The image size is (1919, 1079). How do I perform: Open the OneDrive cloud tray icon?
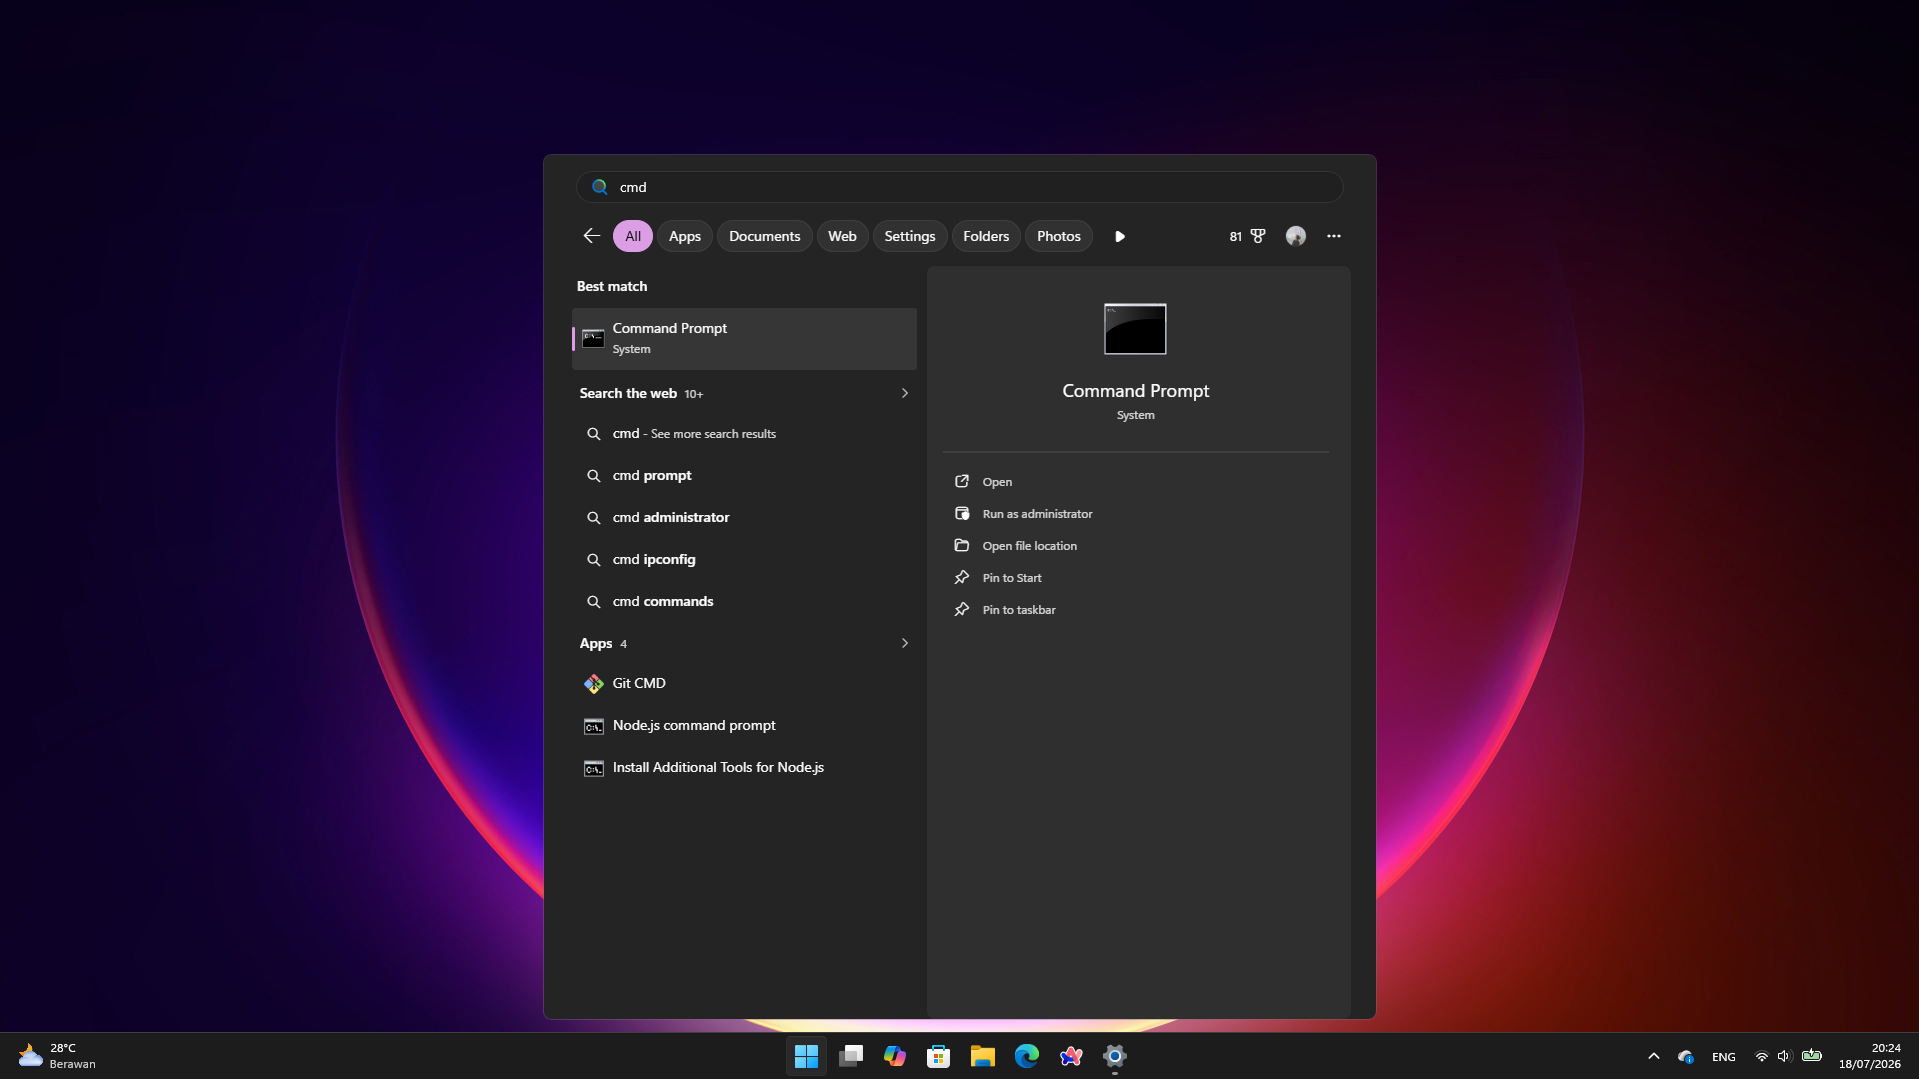(1686, 1056)
